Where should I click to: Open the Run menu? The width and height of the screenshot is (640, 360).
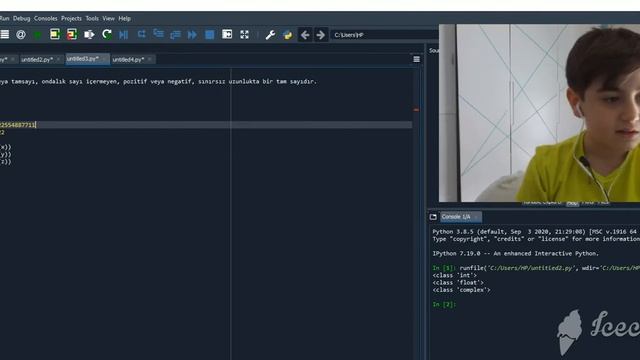click(x=4, y=18)
